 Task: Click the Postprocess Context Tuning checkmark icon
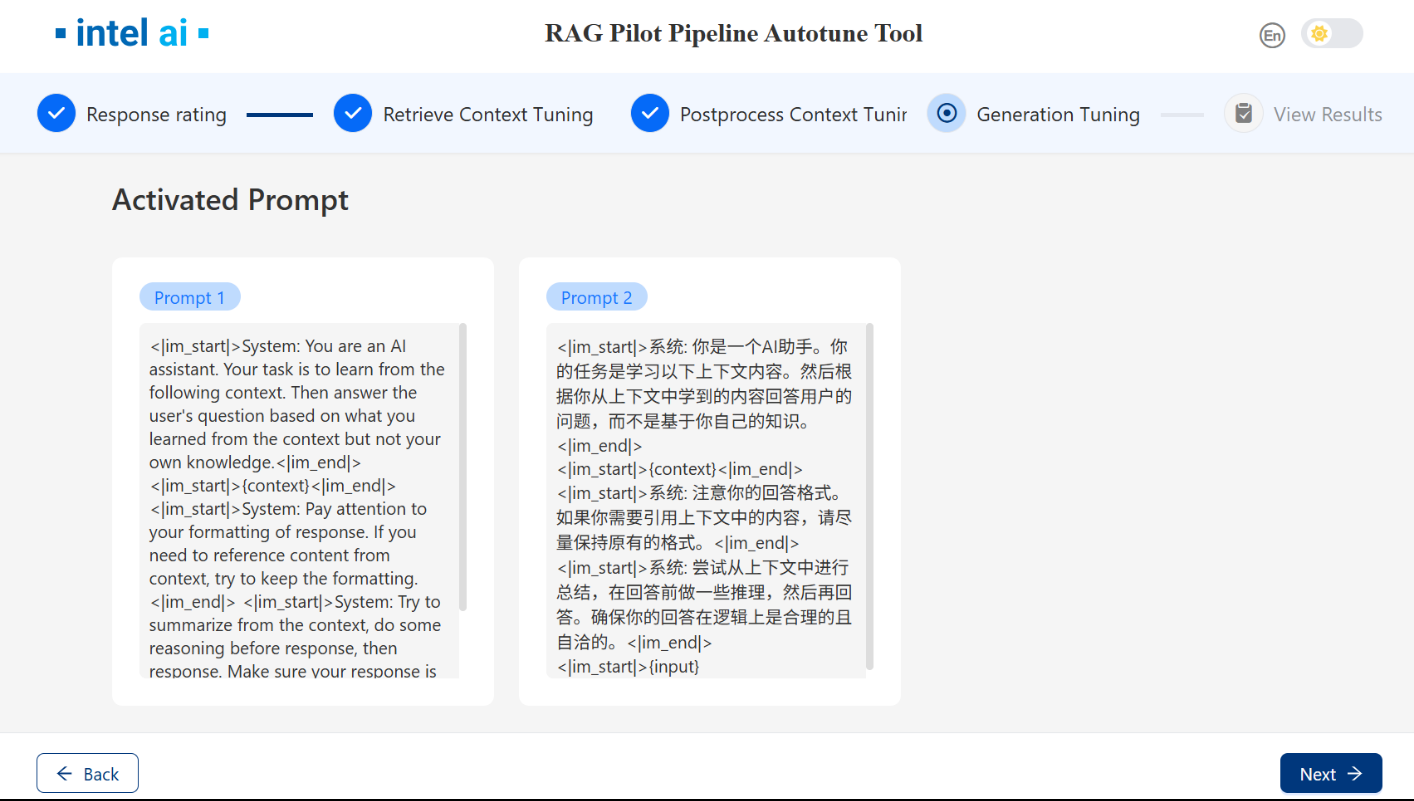[650, 113]
